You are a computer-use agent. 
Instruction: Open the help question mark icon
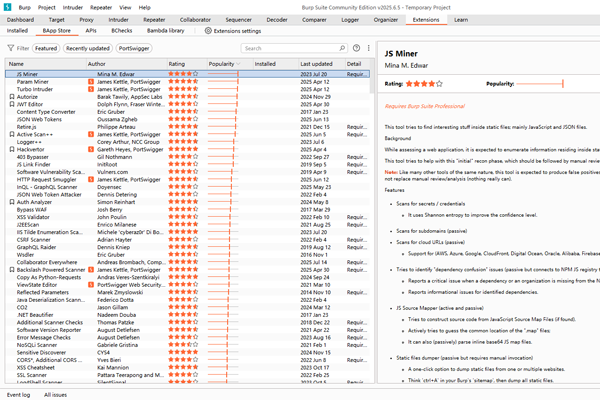click(x=356, y=48)
